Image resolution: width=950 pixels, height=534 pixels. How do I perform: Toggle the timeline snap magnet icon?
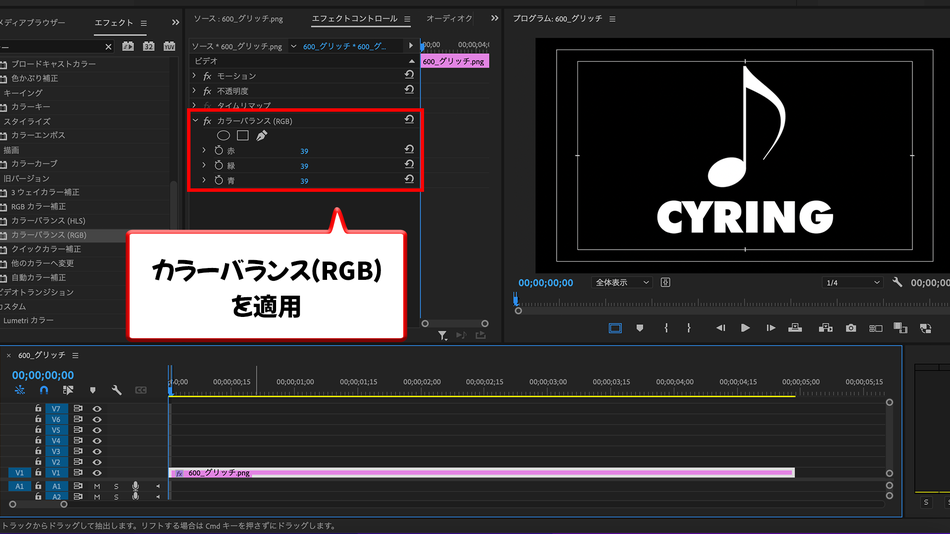(44, 390)
